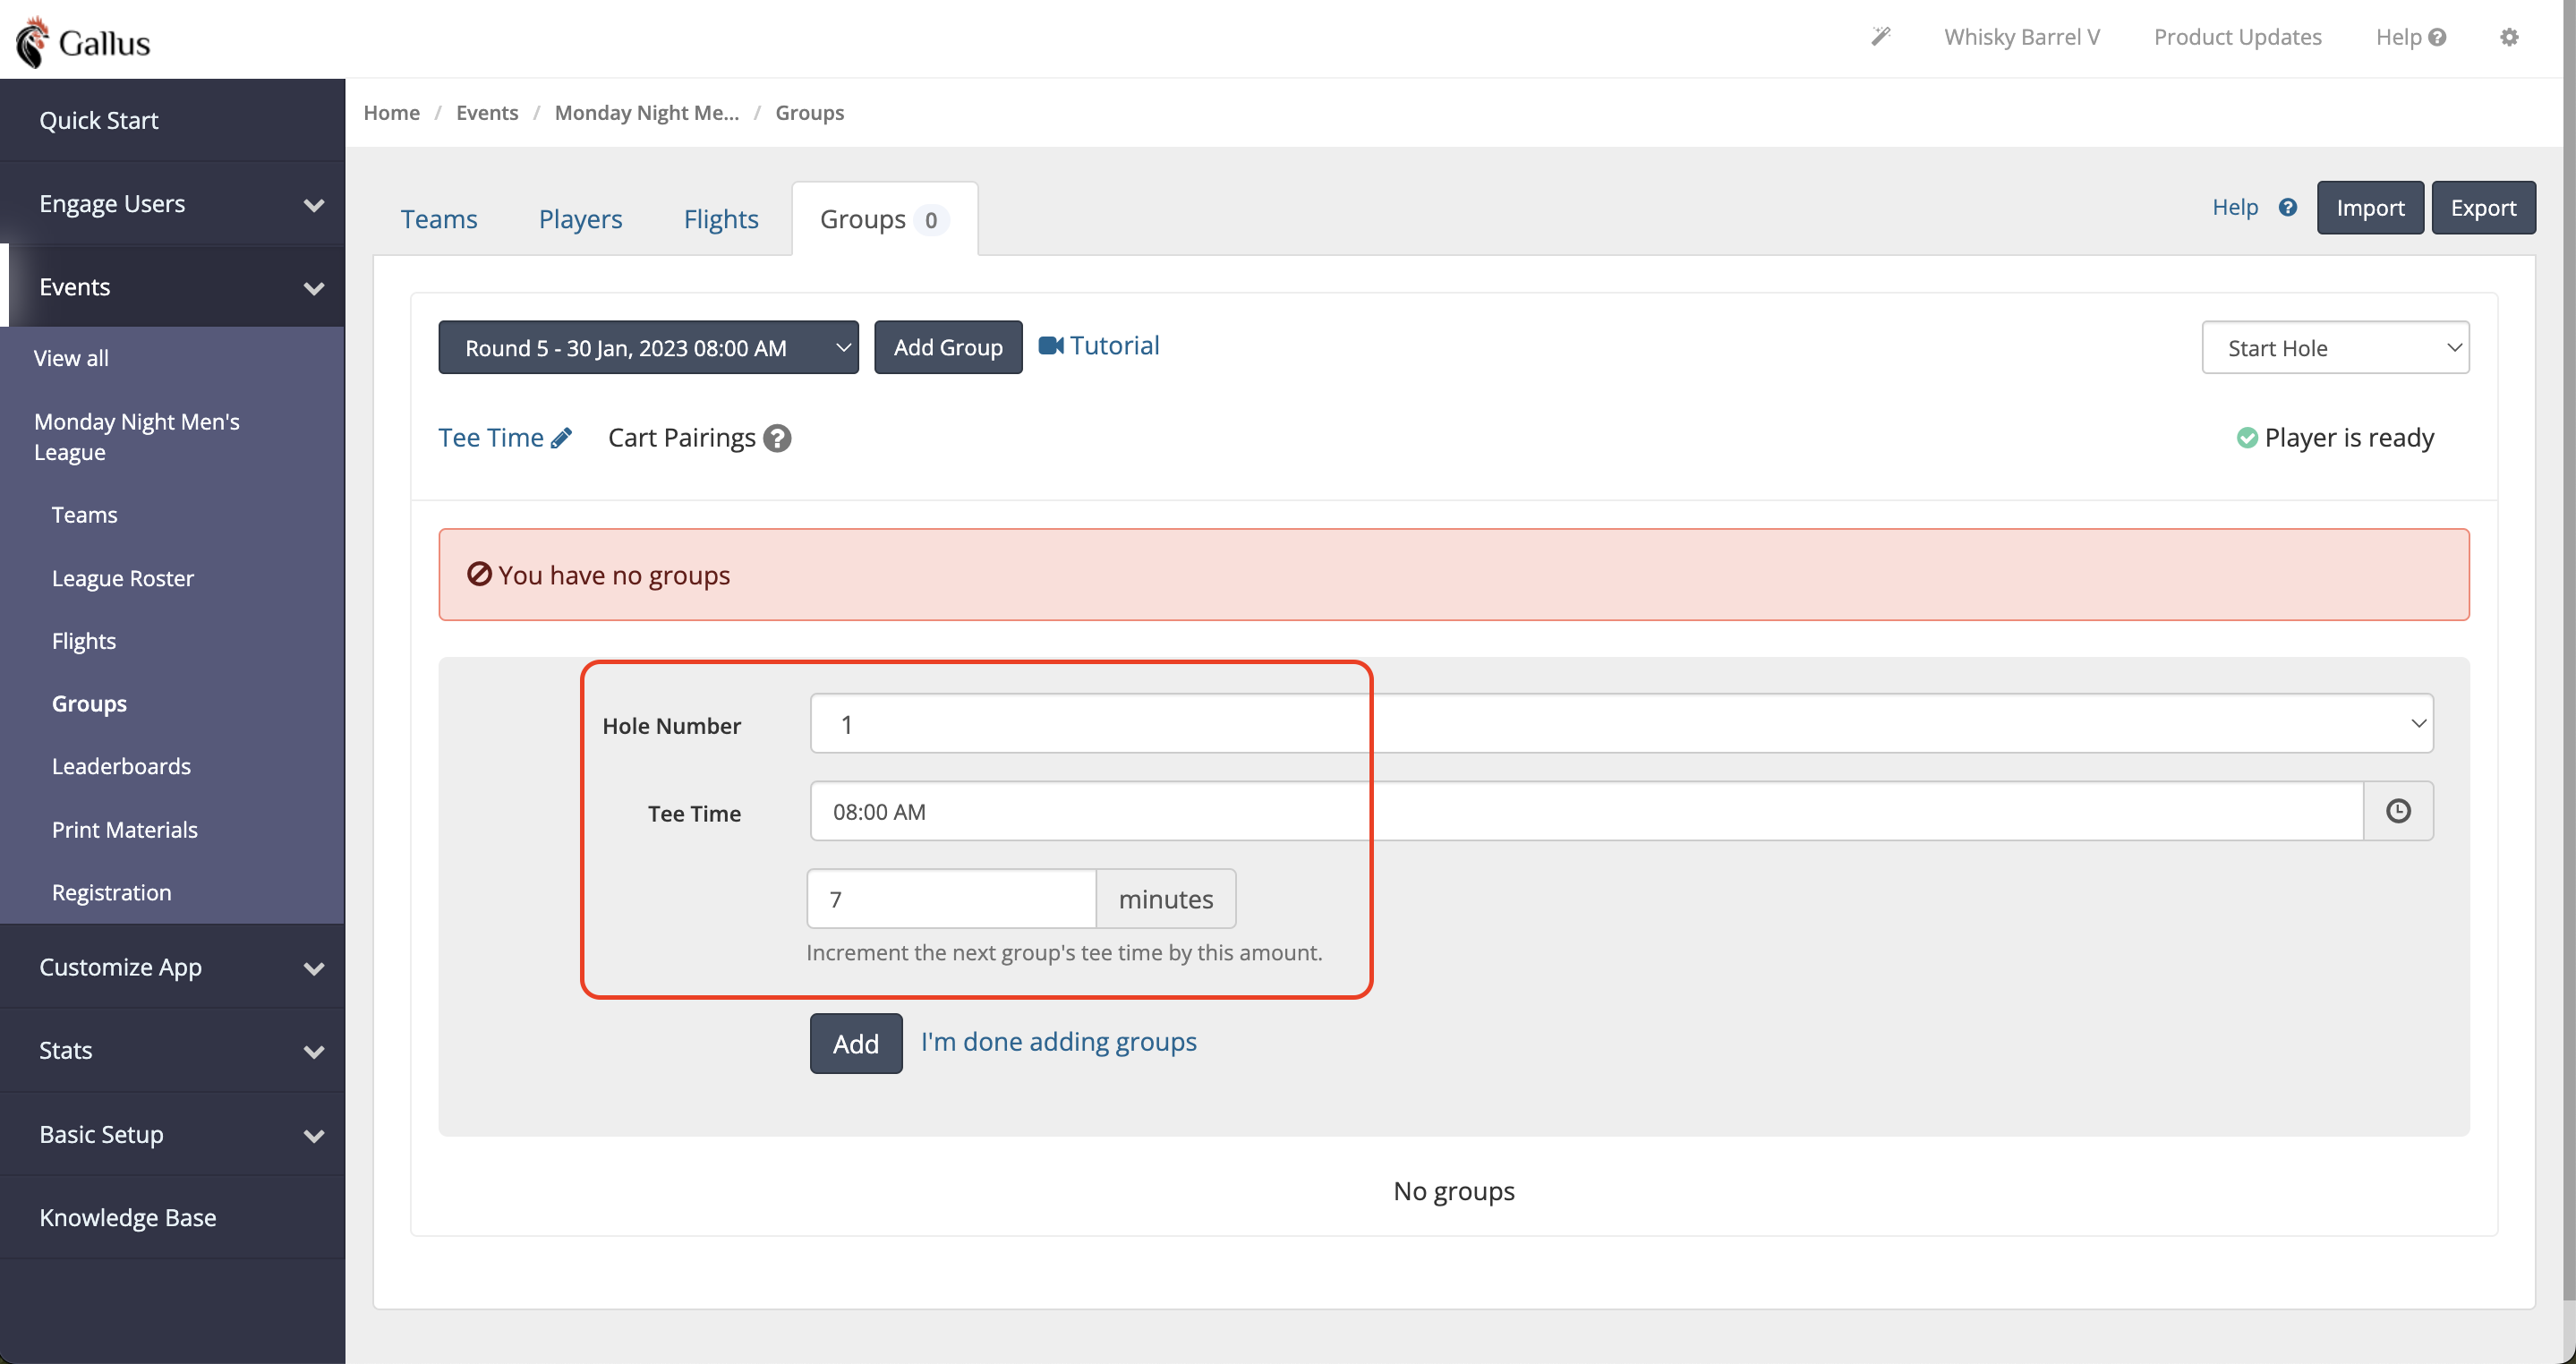Switch to the Teams tab
2576x1364 pixels.
tap(439, 219)
